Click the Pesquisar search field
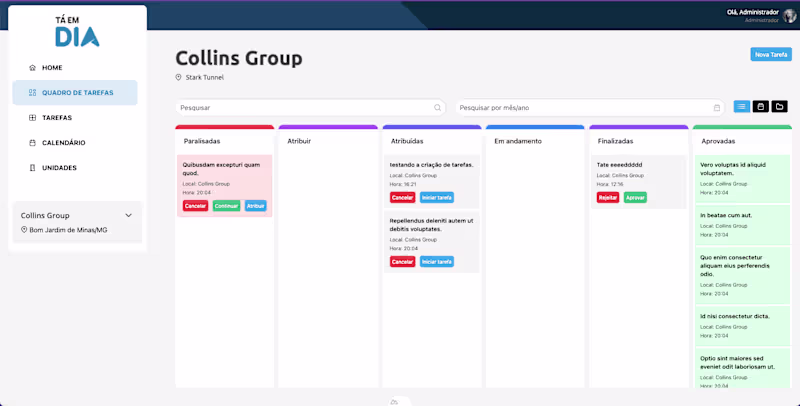800x406 pixels. coord(311,108)
